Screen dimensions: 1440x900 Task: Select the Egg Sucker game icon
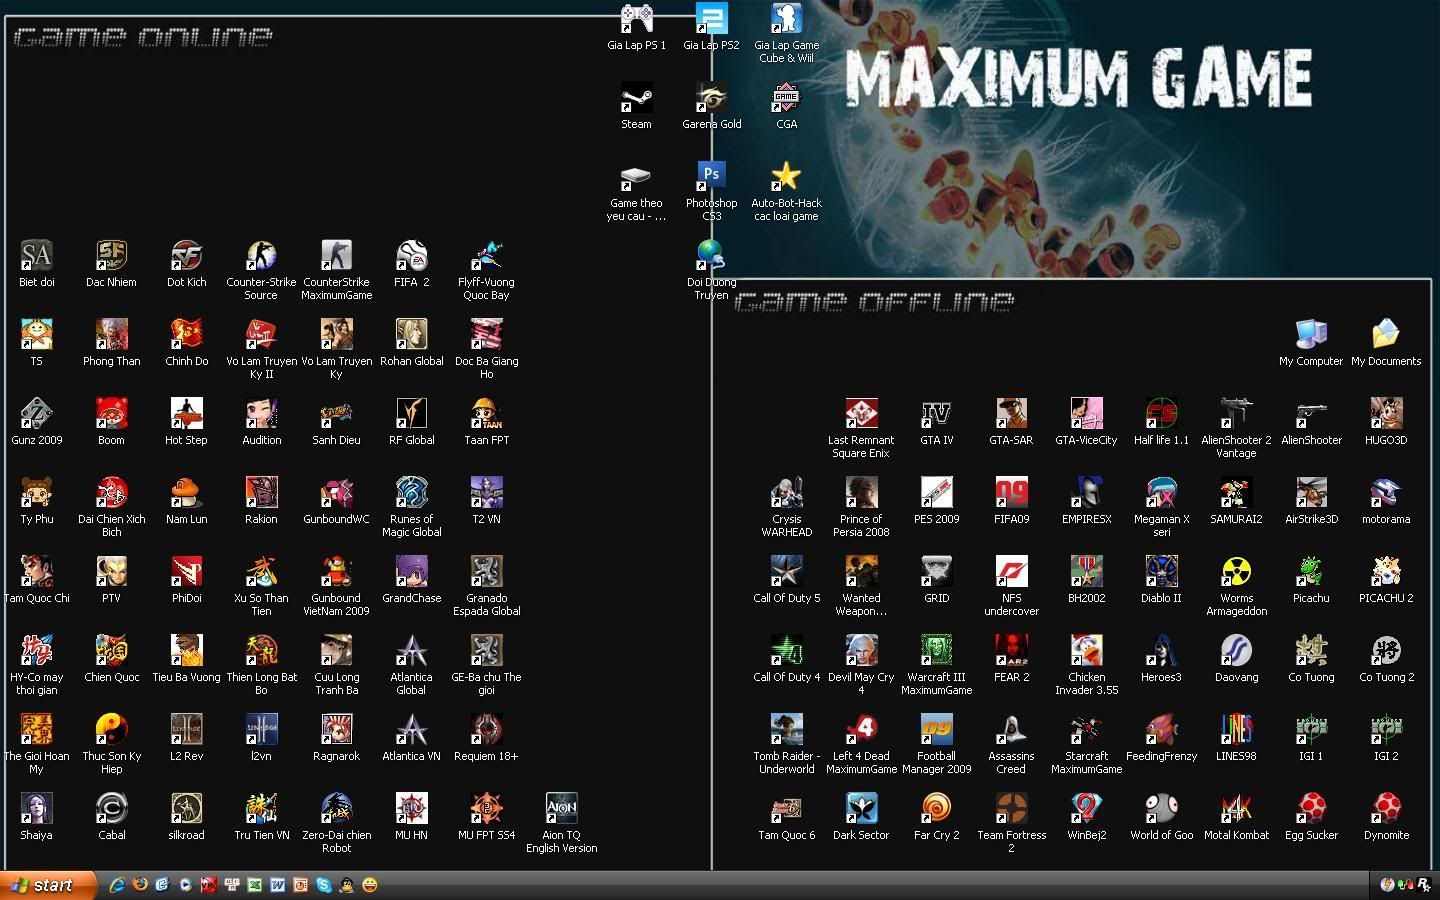(x=1311, y=809)
